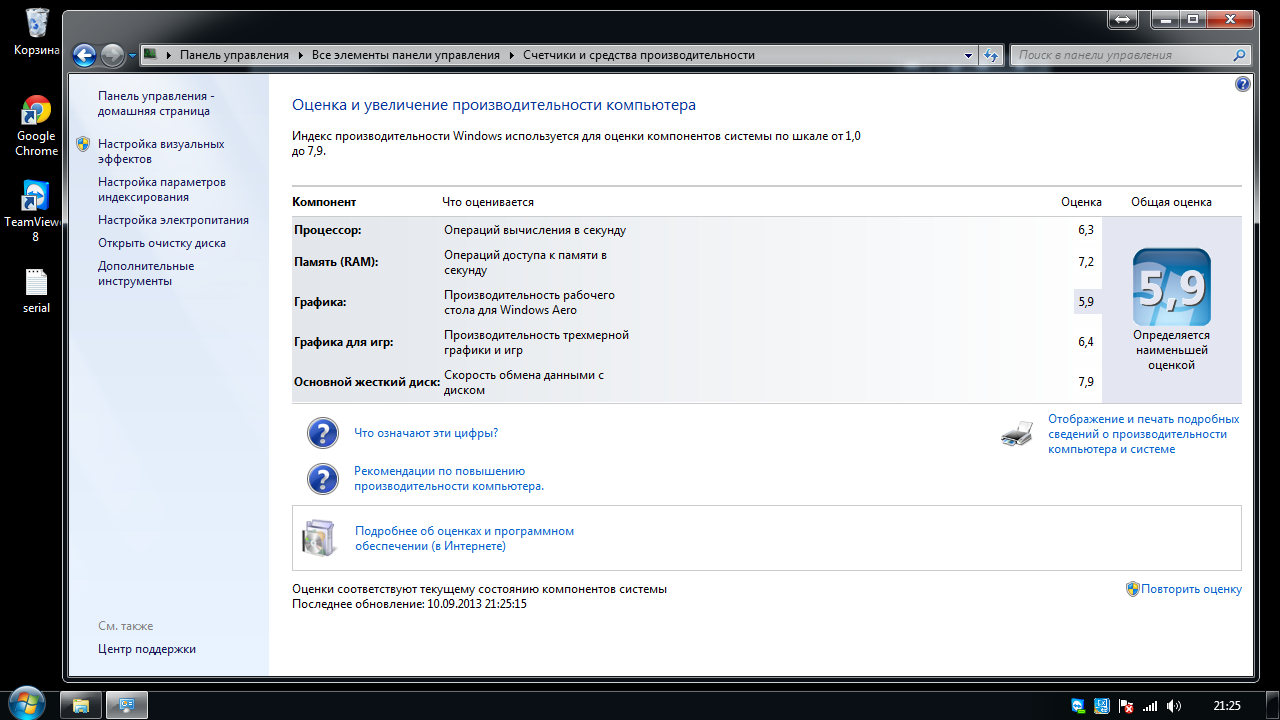Click the printer icon for detailed report
The height and width of the screenshot is (720, 1280).
coord(1016,434)
